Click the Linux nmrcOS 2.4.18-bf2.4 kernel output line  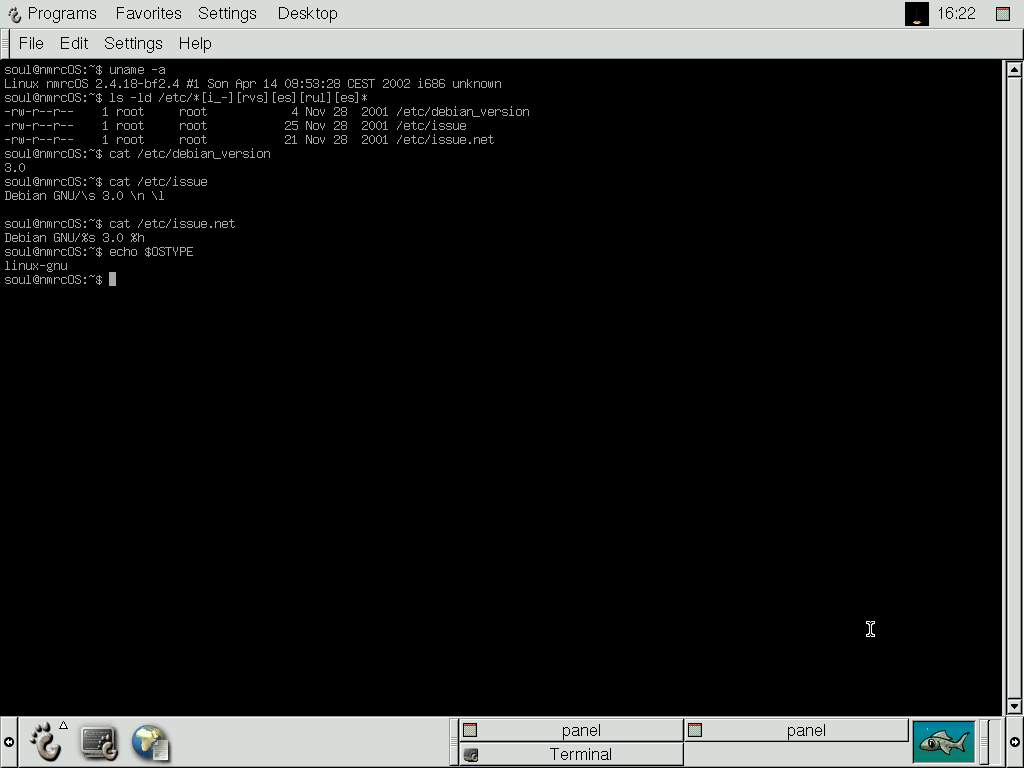[x=253, y=84]
